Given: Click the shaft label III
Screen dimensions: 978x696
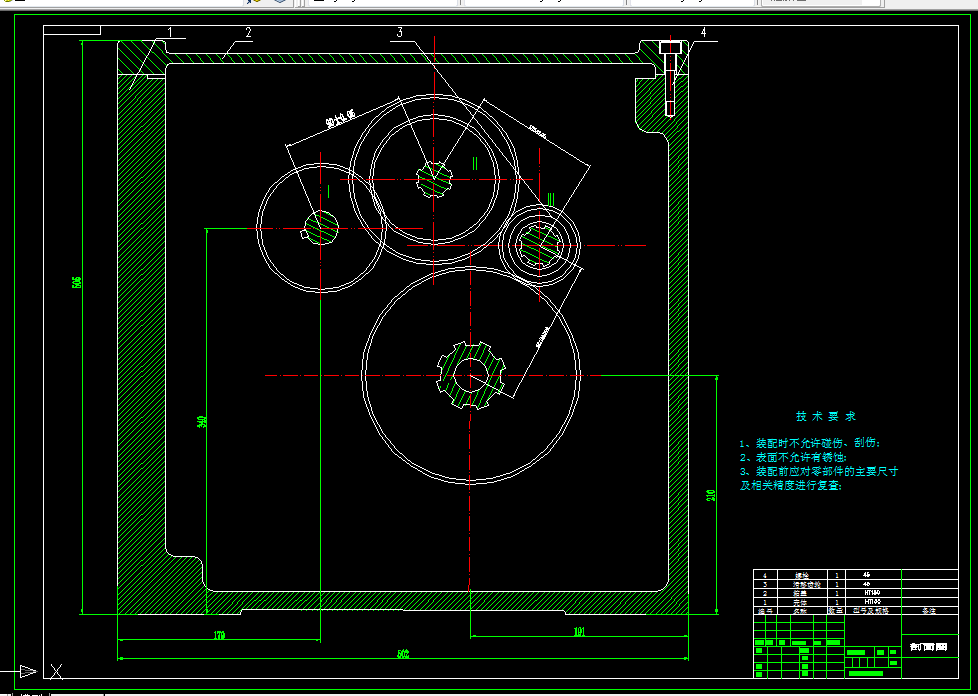Looking at the screenshot, I should click(x=551, y=199).
